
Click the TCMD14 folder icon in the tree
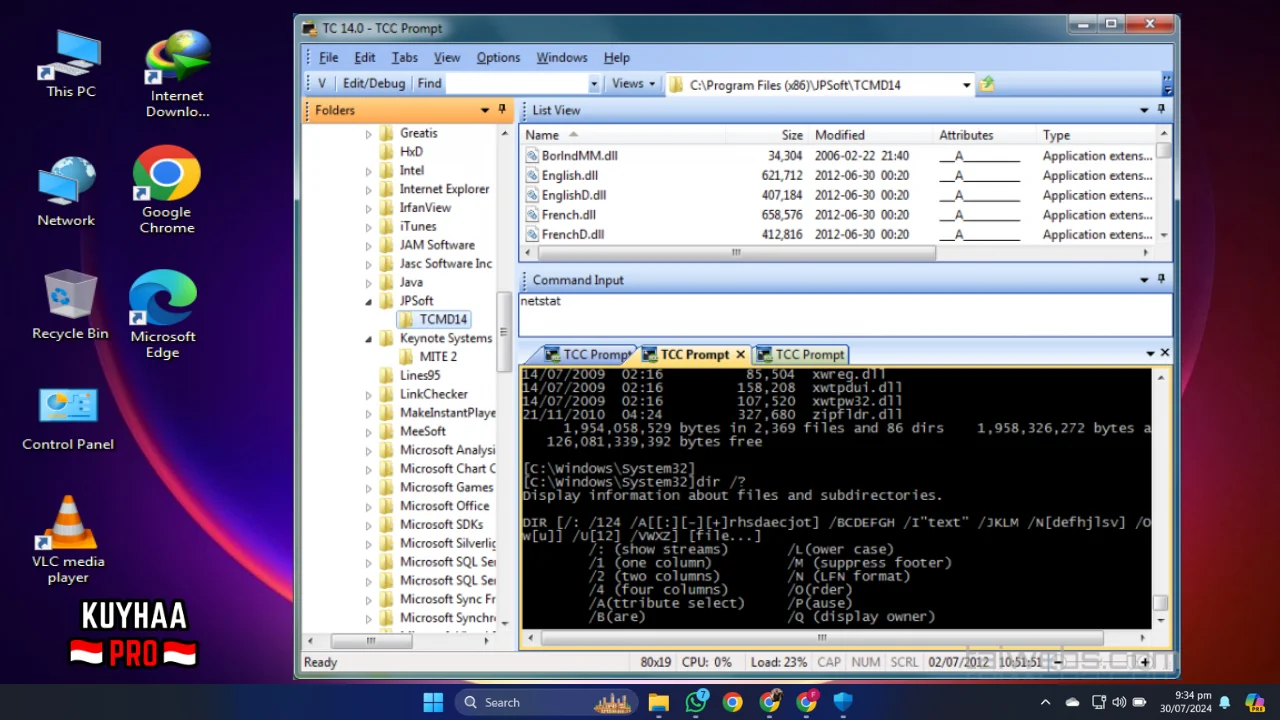(406, 319)
